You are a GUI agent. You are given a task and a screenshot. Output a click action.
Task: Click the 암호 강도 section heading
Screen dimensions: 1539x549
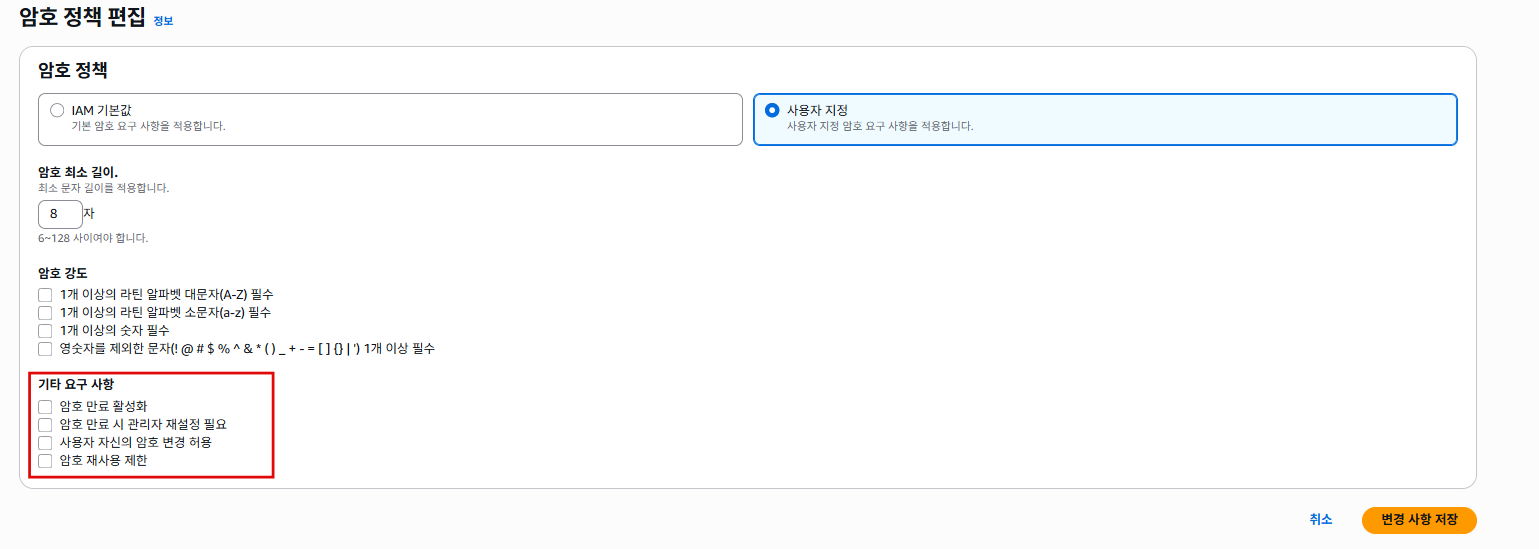pos(62,273)
